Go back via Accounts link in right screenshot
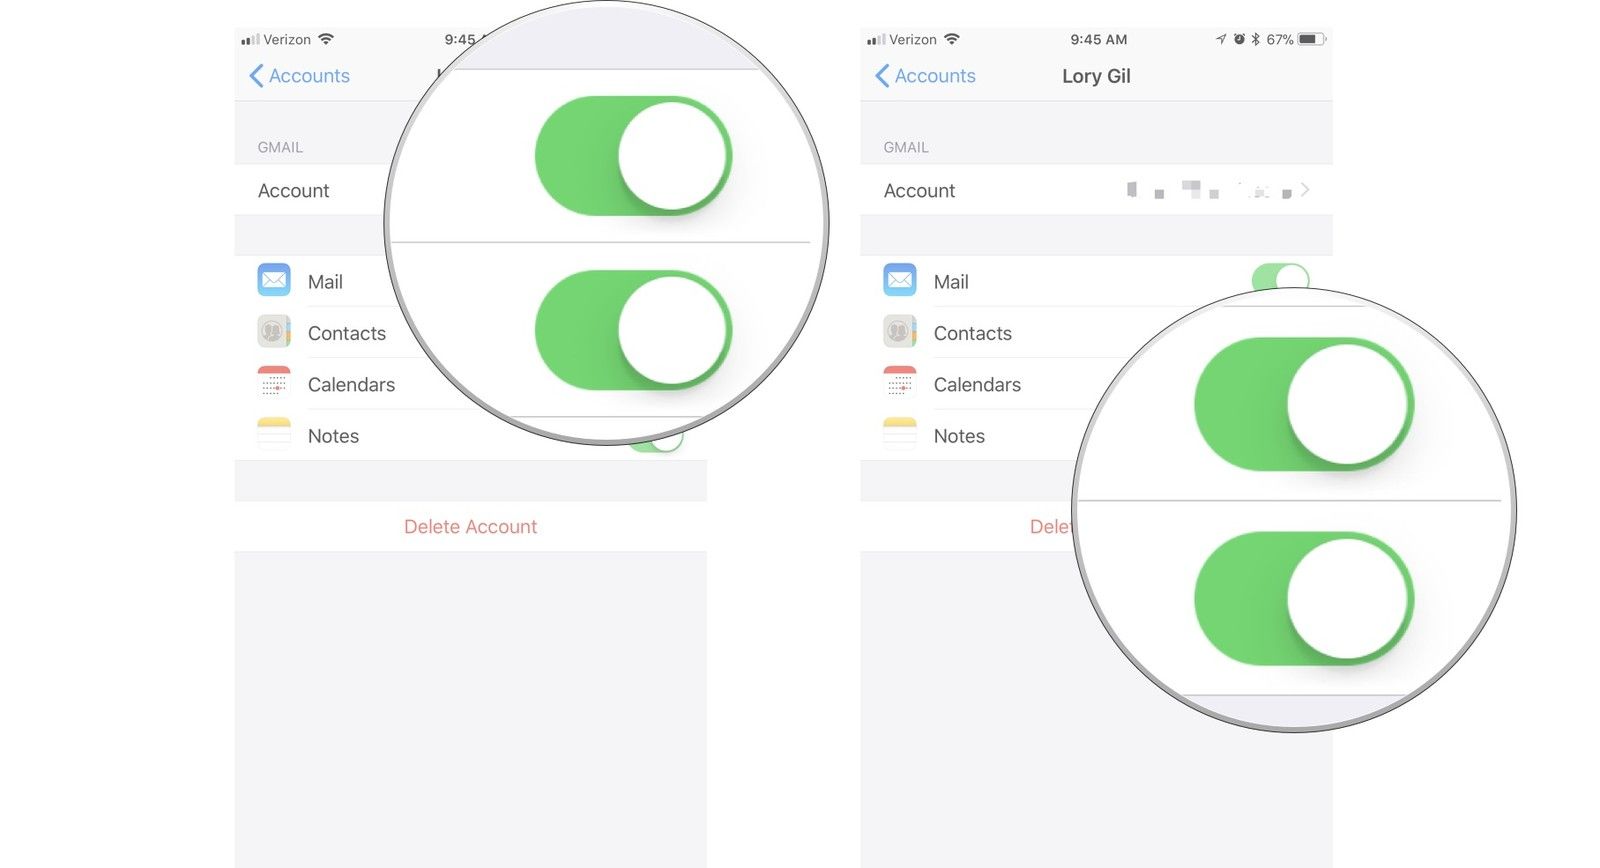The width and height of the screenshot is (1600, 868). [934, 76]
